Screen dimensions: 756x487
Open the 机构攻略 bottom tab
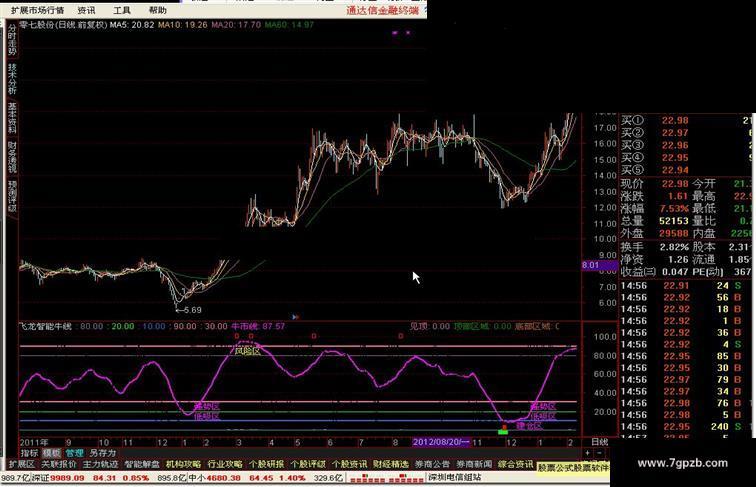(183, 464)
